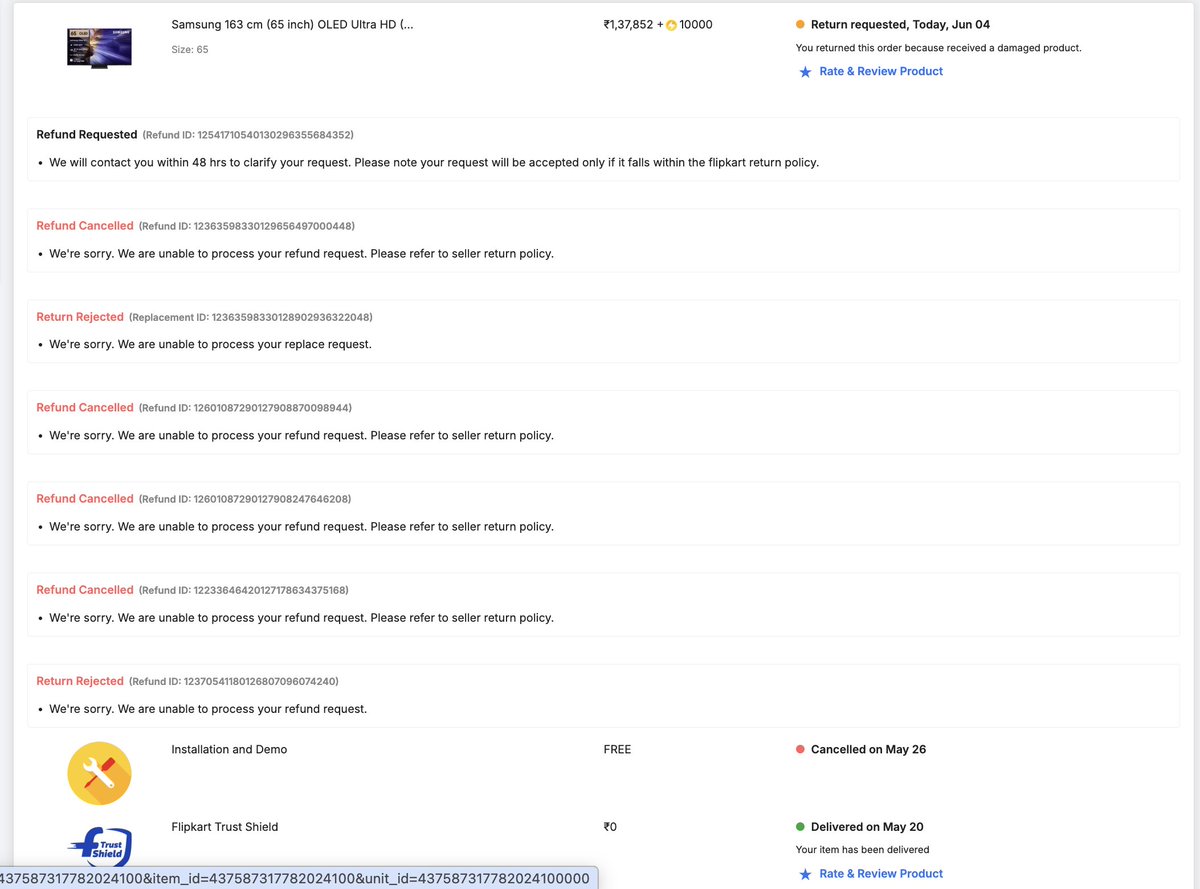Click Return Rejected heading with Replacement ID

[80, 316]
